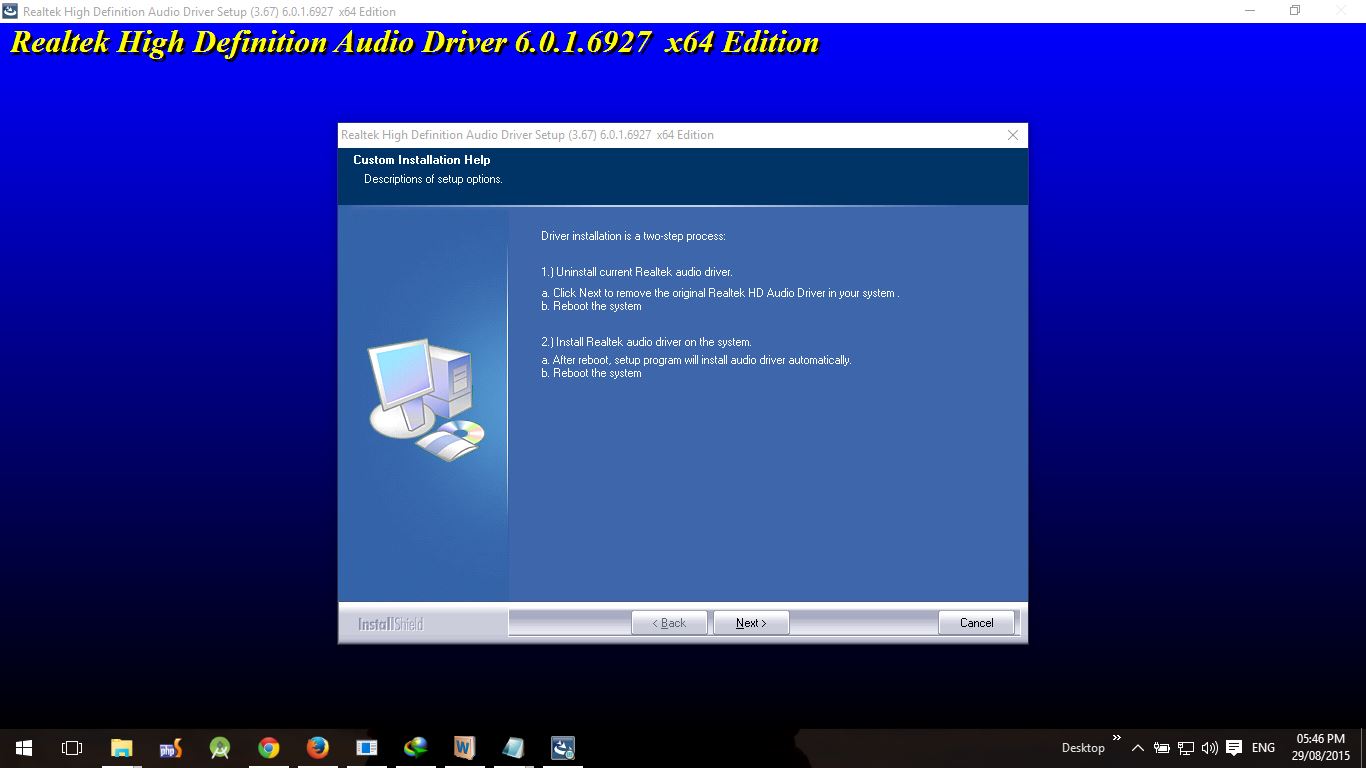The width and height of the screenshot is (1366, 768).
Task: Click the setup icon in title bar
Action: pos(10,11)
